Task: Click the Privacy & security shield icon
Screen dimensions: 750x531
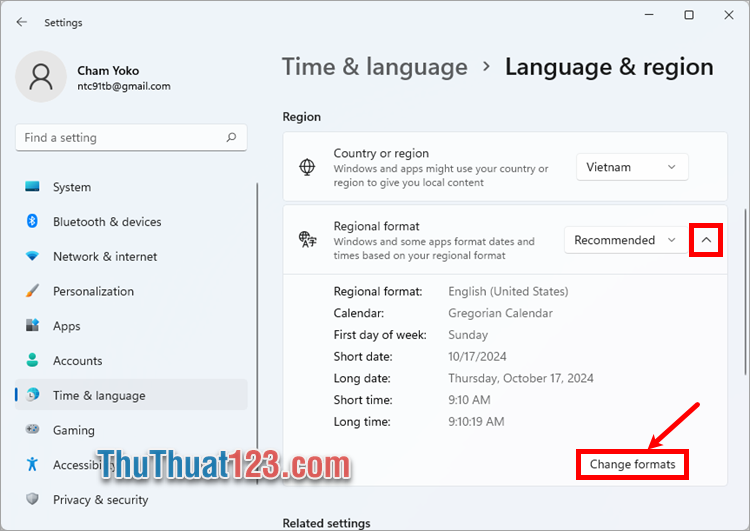Action: [33, 499]
